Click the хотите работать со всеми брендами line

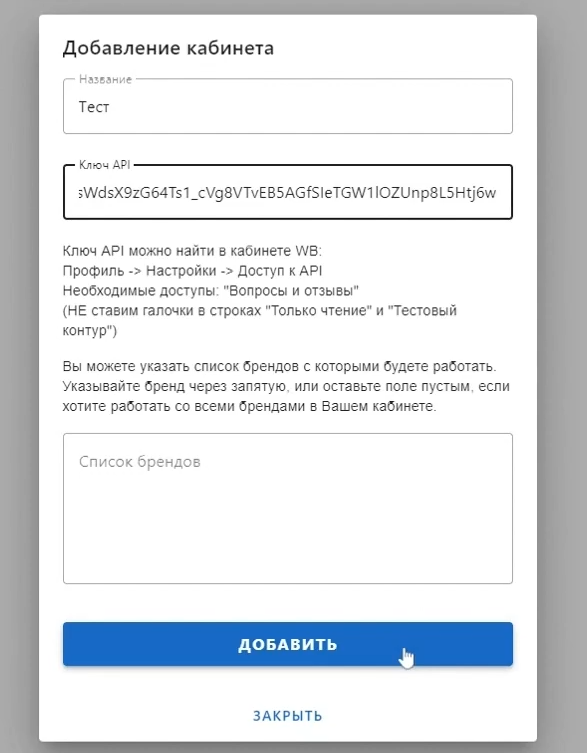point(249,406)
